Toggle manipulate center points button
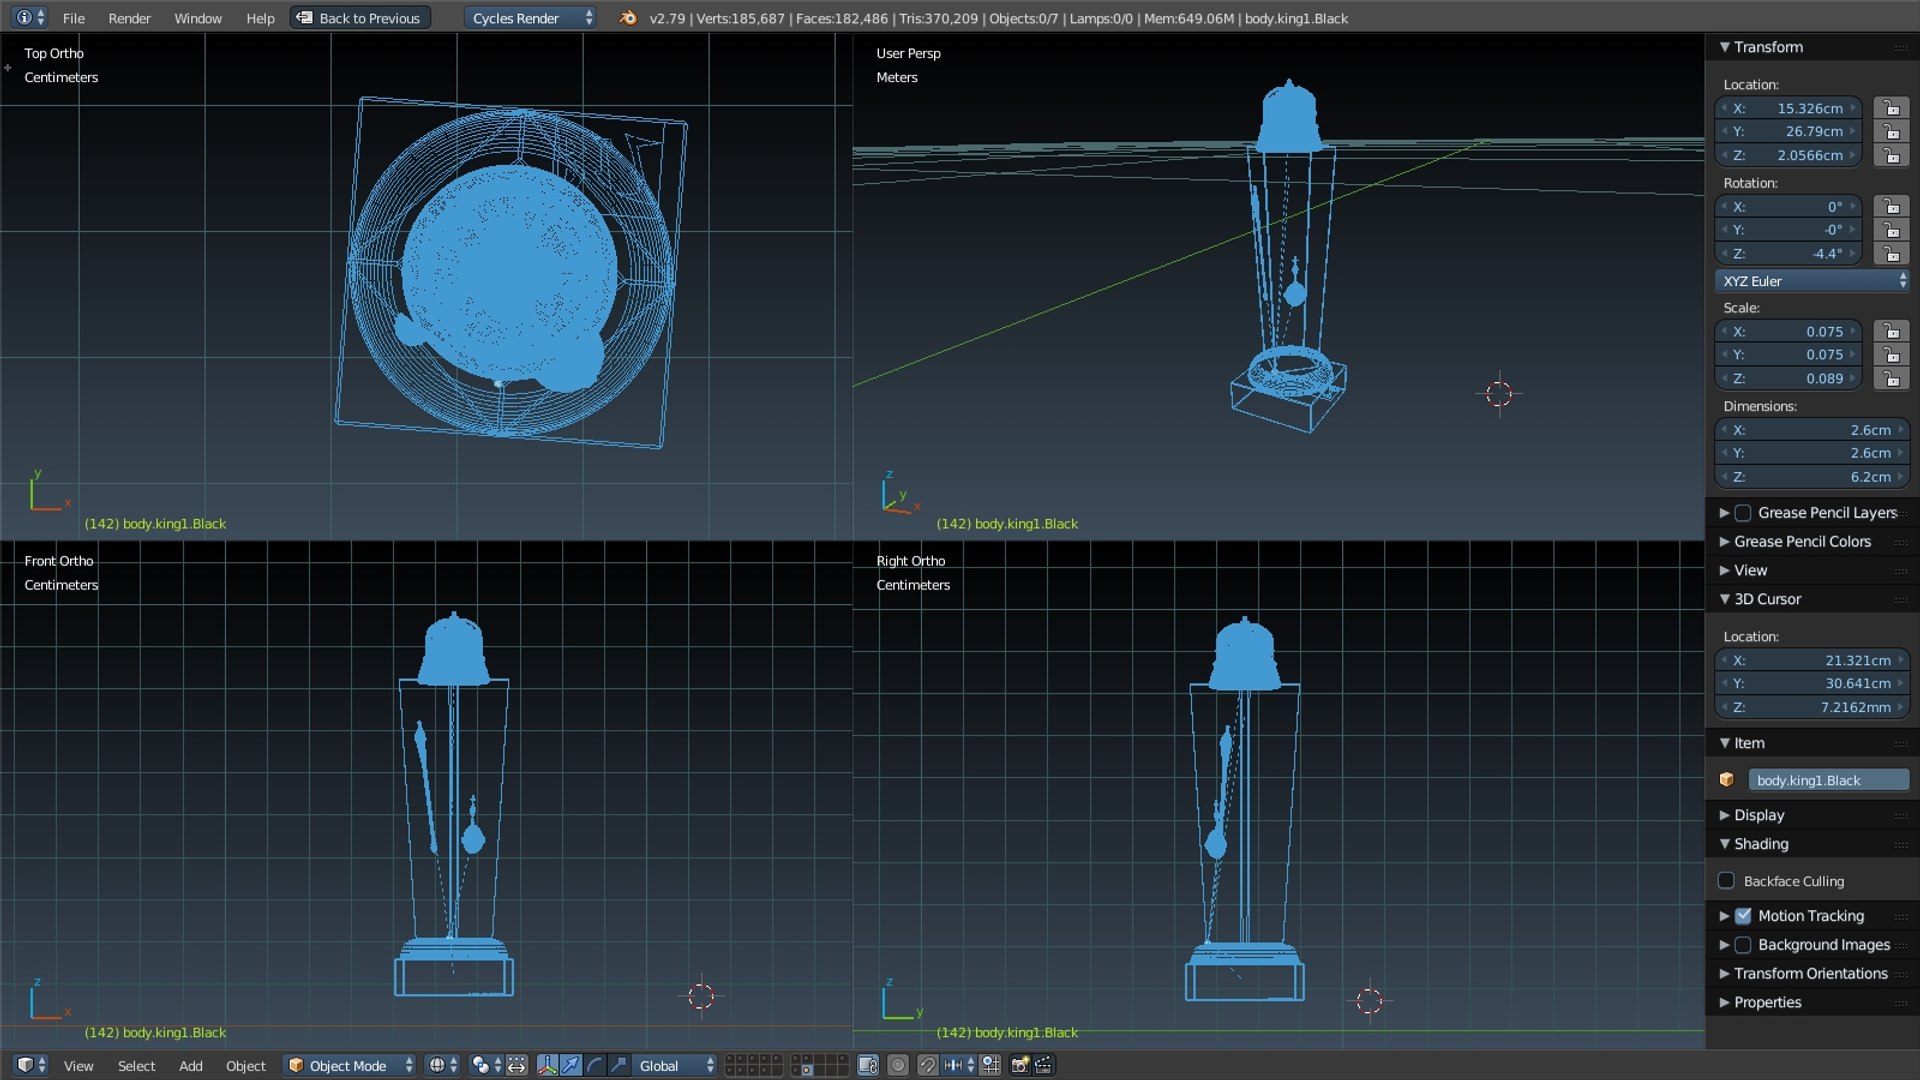 click(x=516, y=1065)
